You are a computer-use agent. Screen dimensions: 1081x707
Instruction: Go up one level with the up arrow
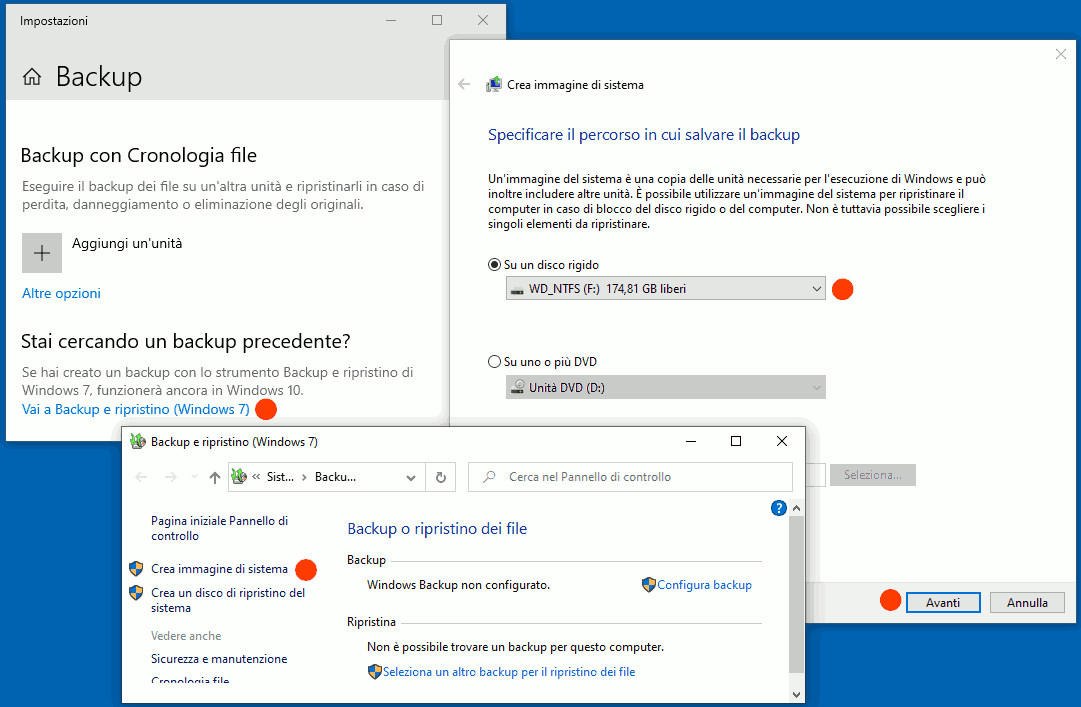point(214,477)
